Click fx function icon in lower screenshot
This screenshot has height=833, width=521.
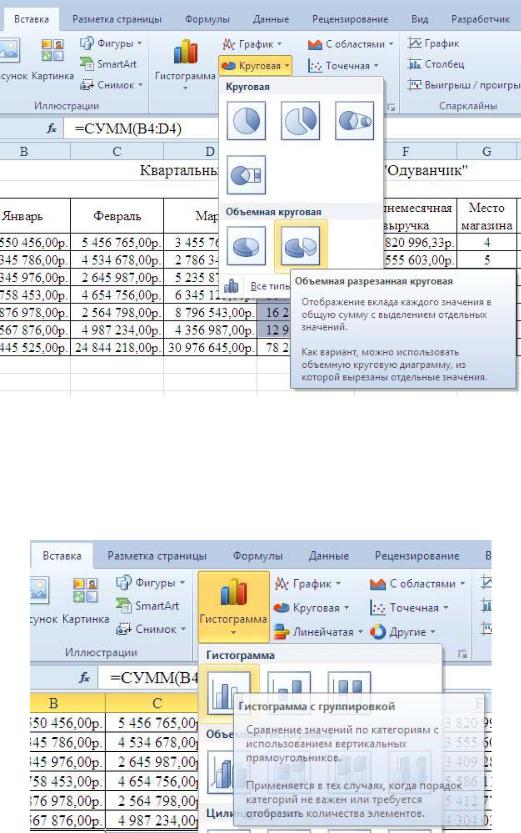(84, 677)
